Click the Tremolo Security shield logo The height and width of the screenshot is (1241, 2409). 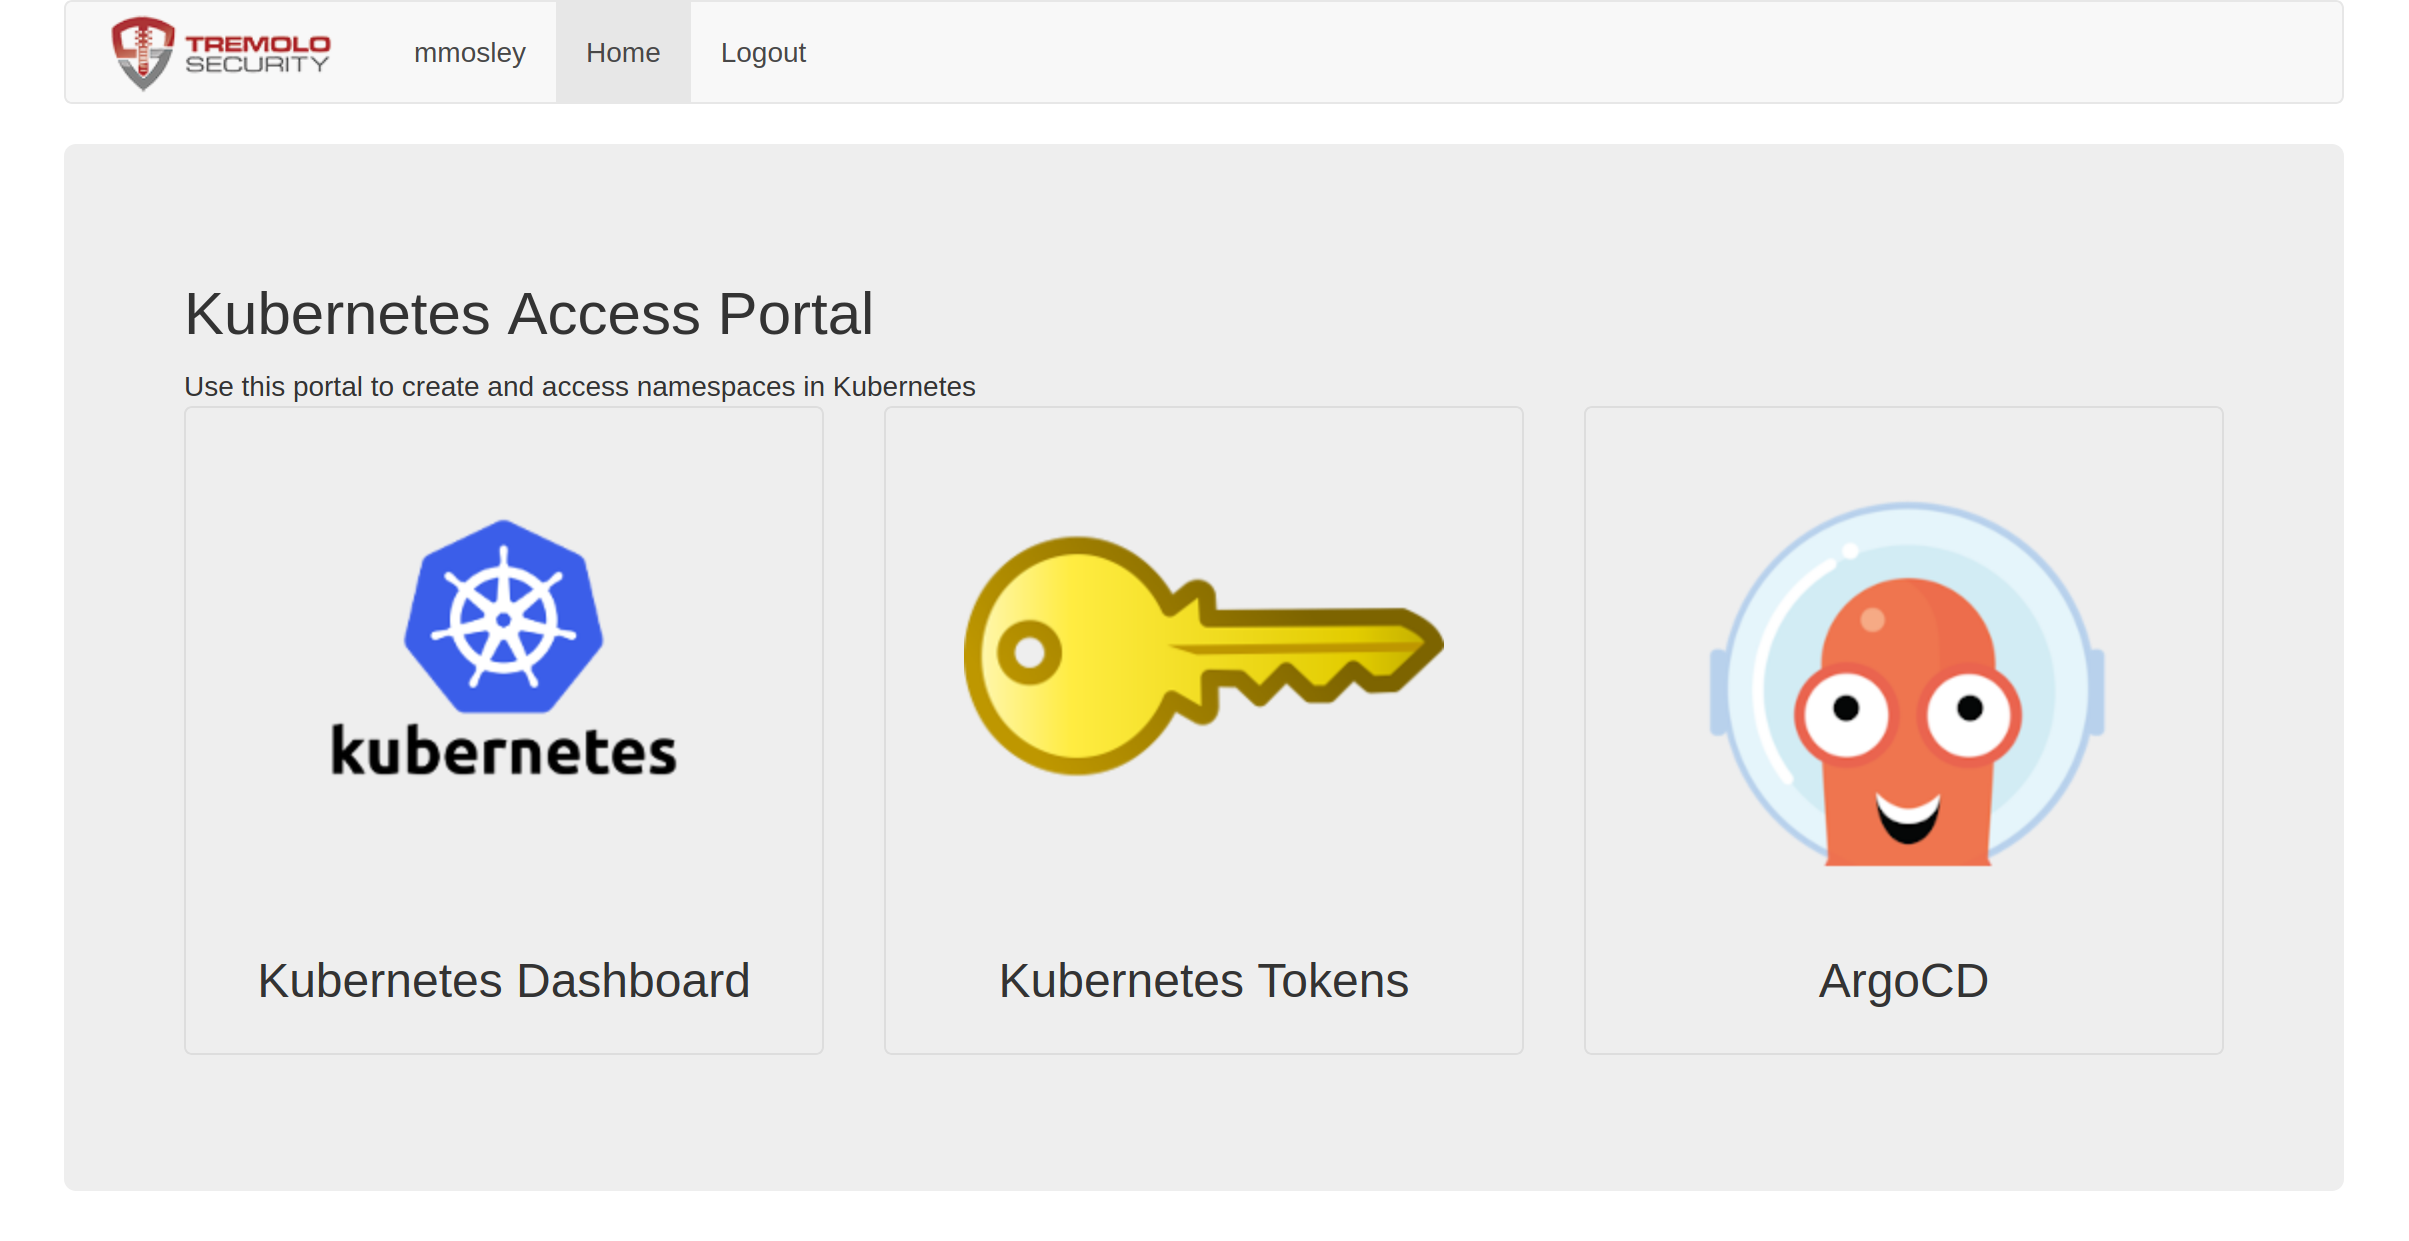[143, 52]
